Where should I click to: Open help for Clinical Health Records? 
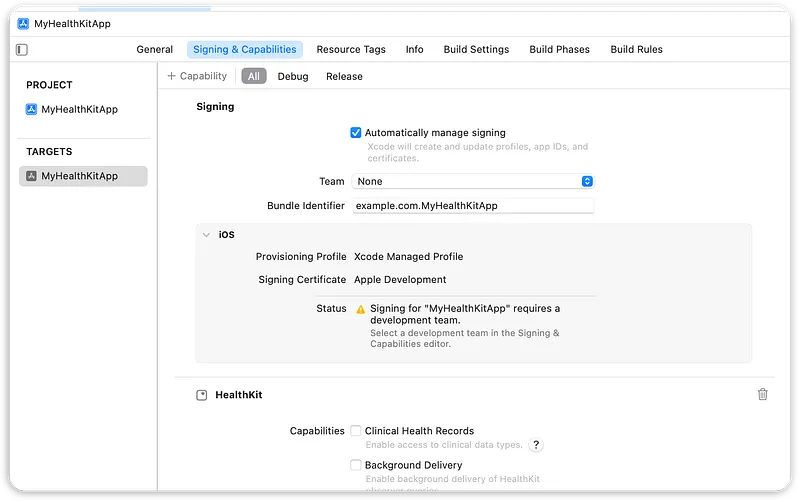point(536,445)
